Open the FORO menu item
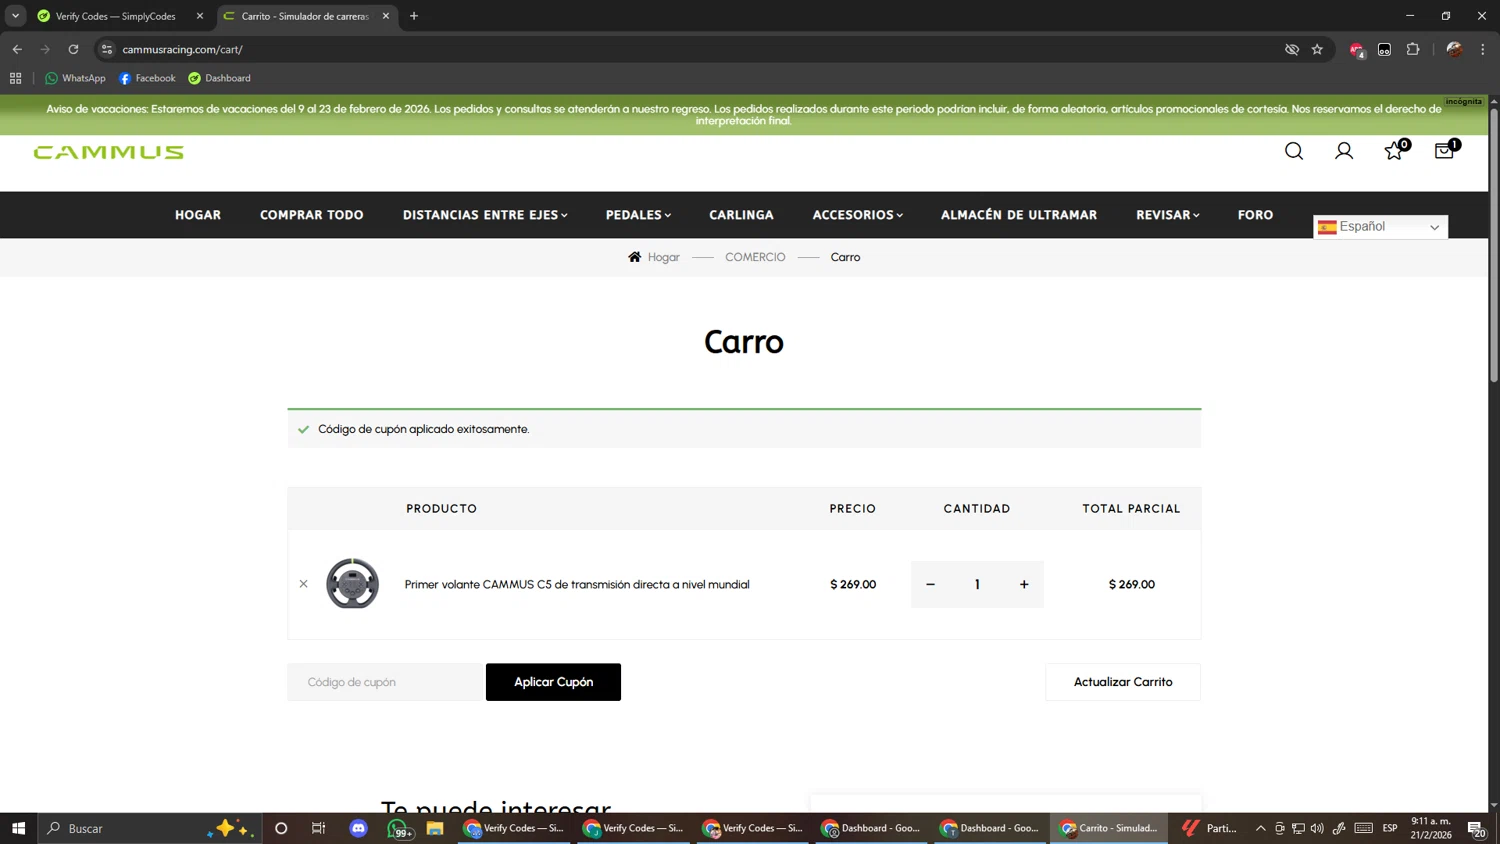Viewport: 1500px width, 844px height. point(1255,215)
